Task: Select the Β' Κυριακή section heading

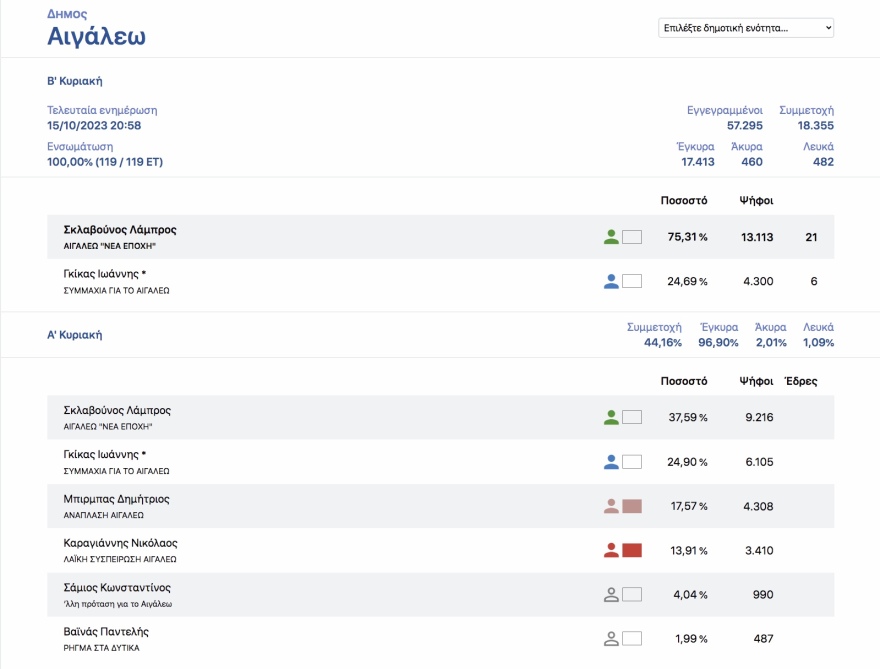Action: (x=75, y=81)
